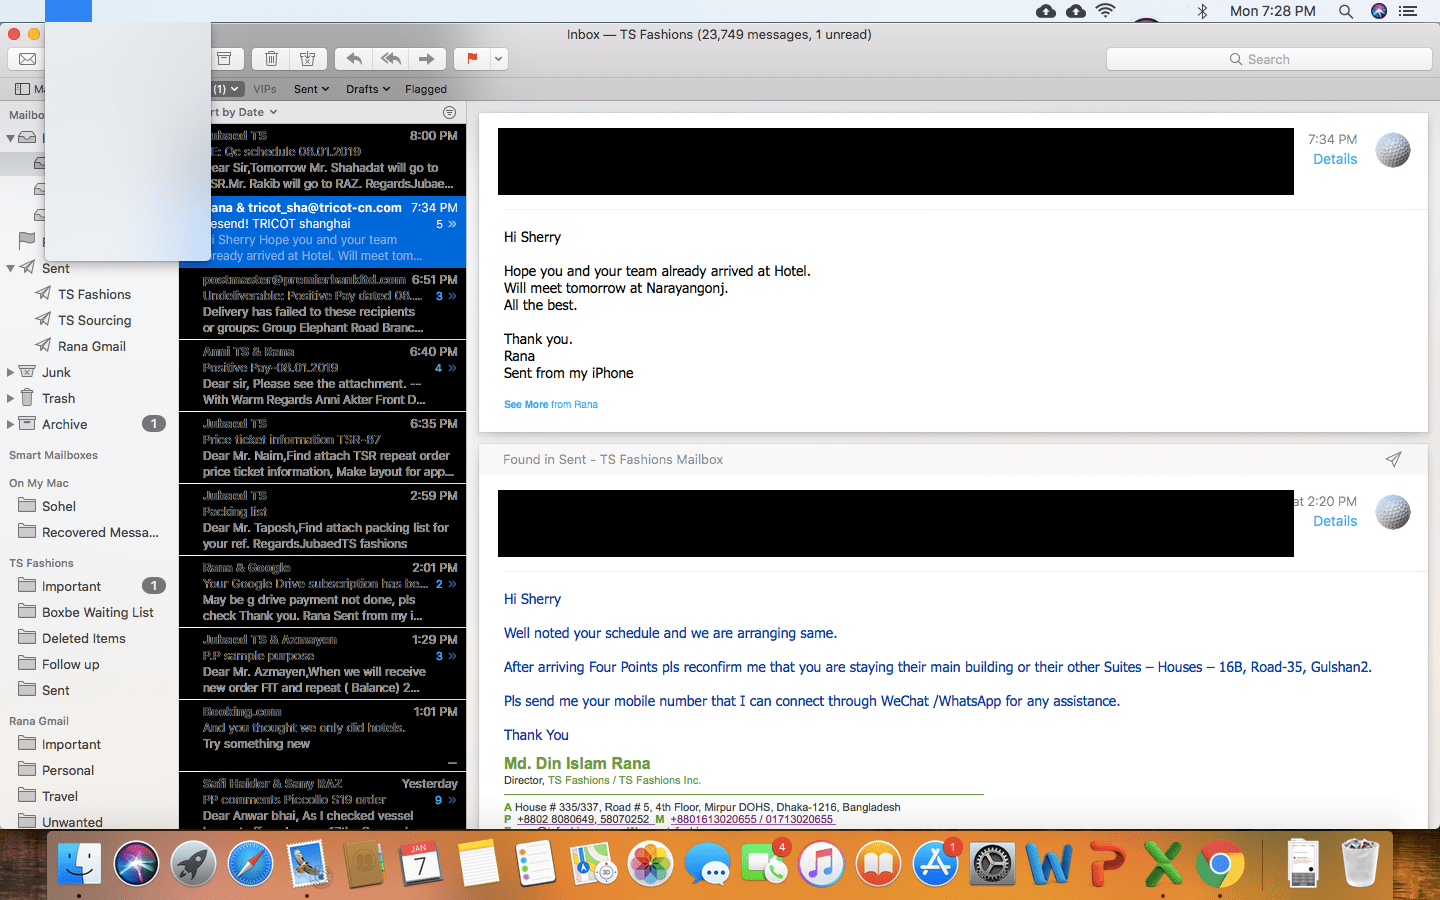This screenshot has width=1440, height=900.
Task: Delete the selected message using the Trash icon
Action: (270, 58)
